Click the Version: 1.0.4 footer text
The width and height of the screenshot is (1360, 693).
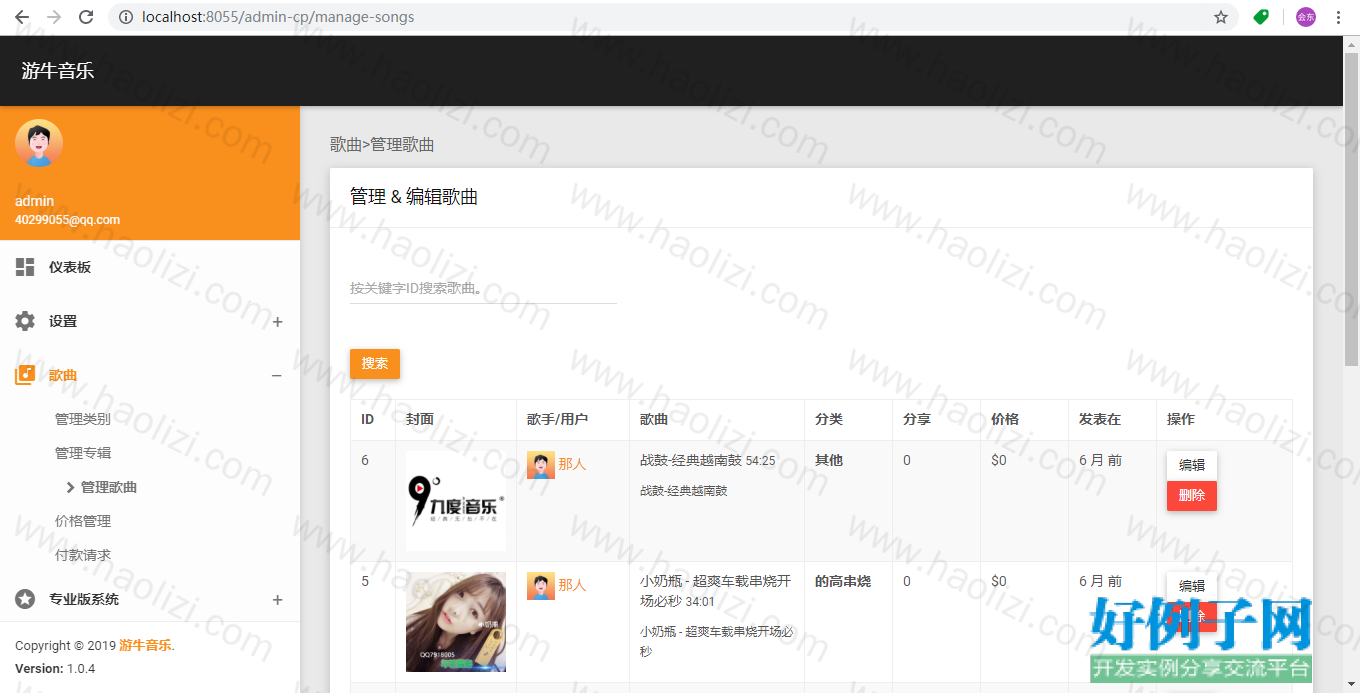(x=55, y=669)
